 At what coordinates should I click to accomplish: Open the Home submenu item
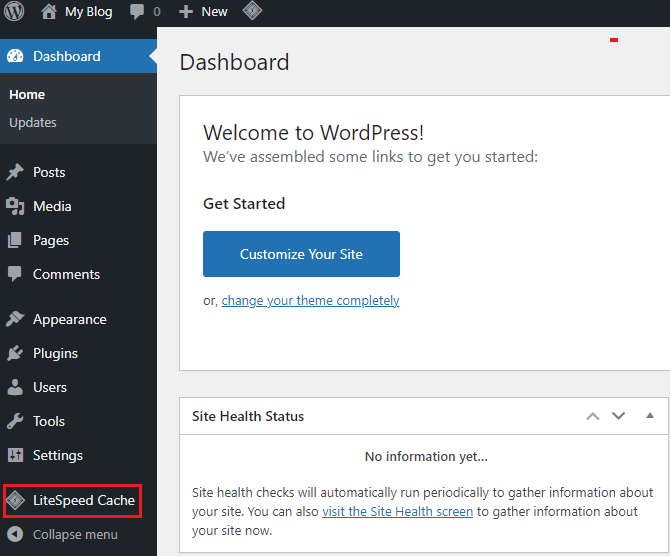pyautogui.click(x=27, y=95)
